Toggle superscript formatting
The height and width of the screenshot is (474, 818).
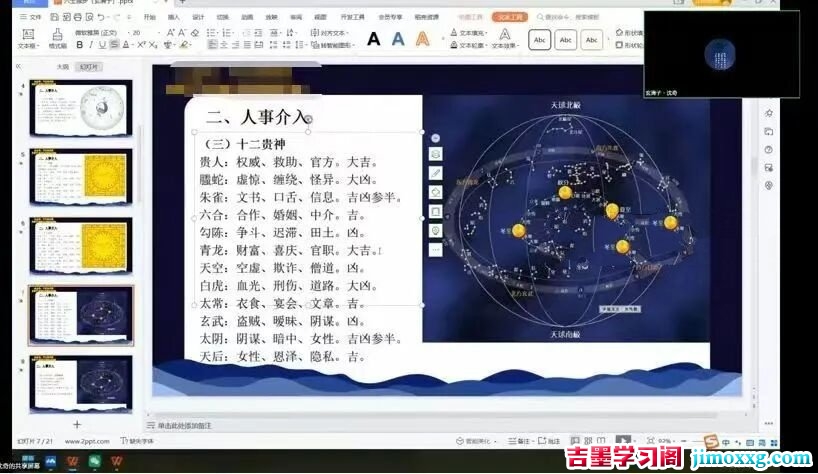click(141, 45)
